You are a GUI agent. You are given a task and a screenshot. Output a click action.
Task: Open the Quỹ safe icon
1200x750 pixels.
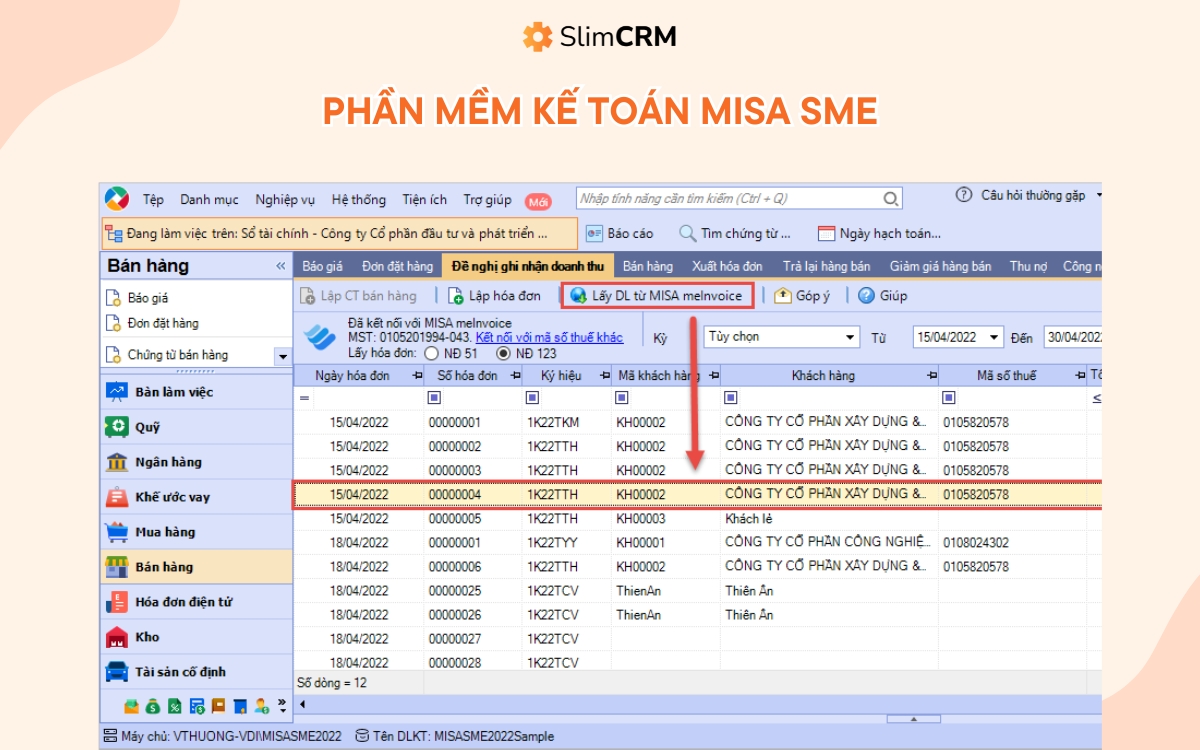pyautogui.click(x=118, y=427)
